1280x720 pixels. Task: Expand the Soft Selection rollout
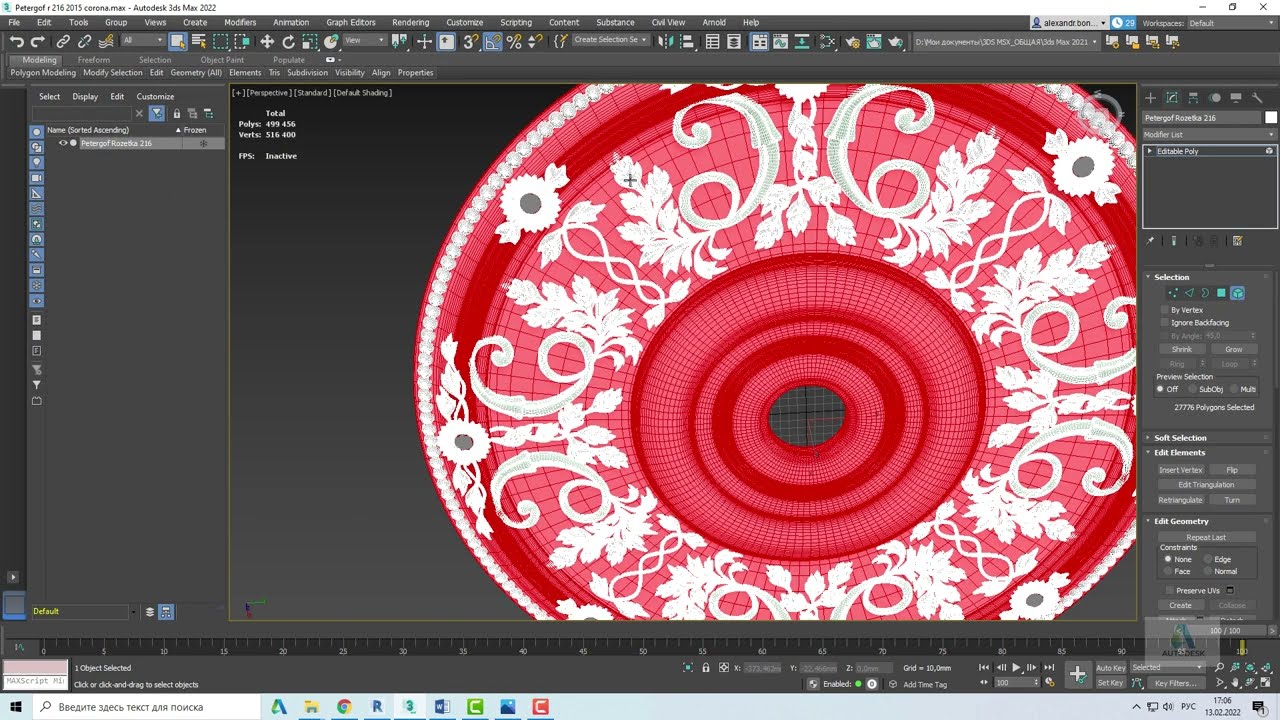pos(1180,438)
